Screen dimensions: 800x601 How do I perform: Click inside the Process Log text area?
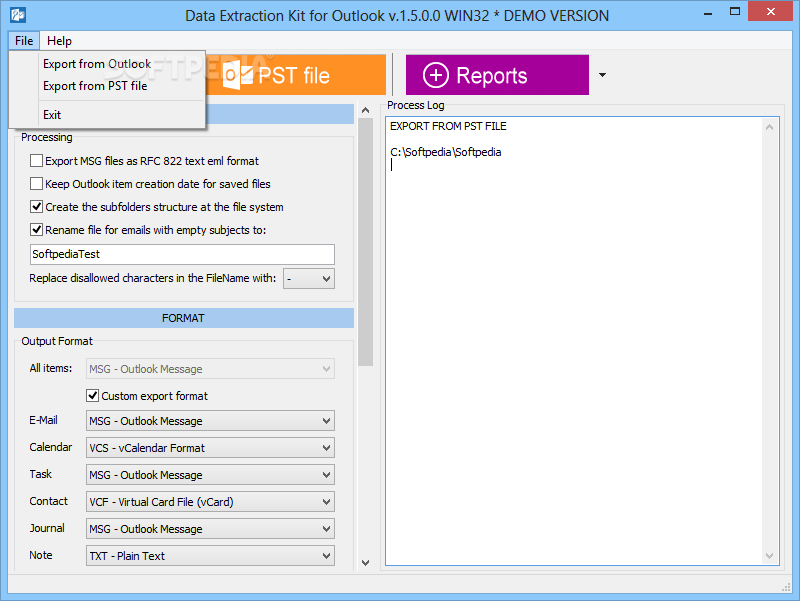coord(574,341)
